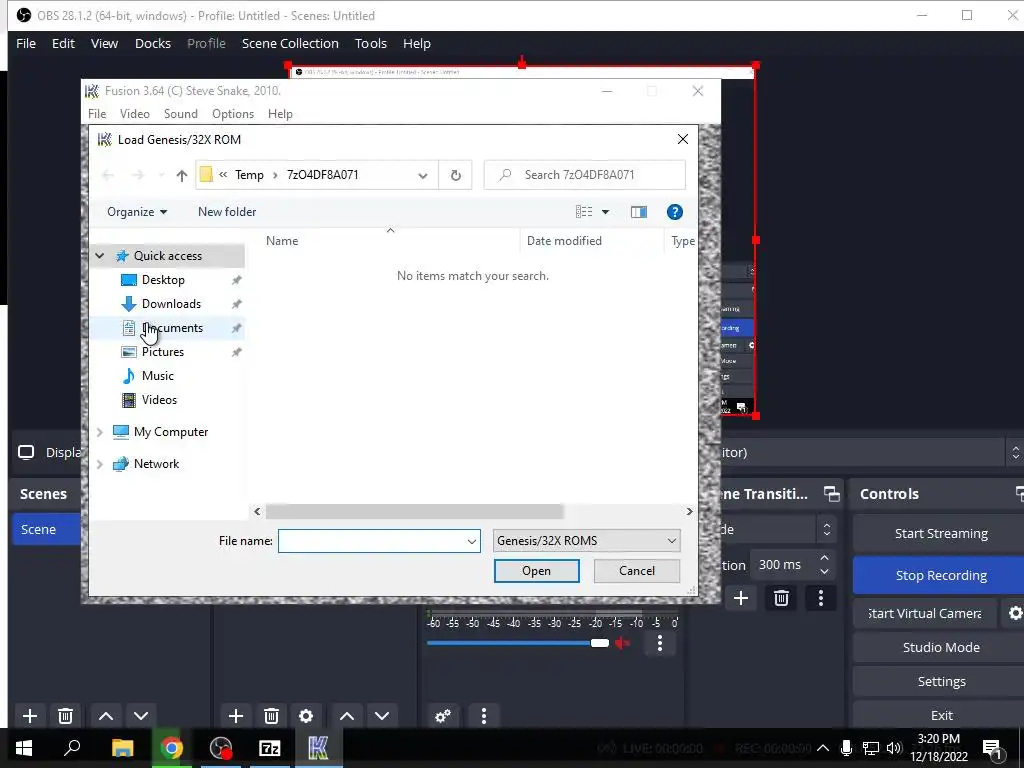1024x768 pixels.
Task: Select the Music folder
Action: pyautogui.click(x=157, y=376)
